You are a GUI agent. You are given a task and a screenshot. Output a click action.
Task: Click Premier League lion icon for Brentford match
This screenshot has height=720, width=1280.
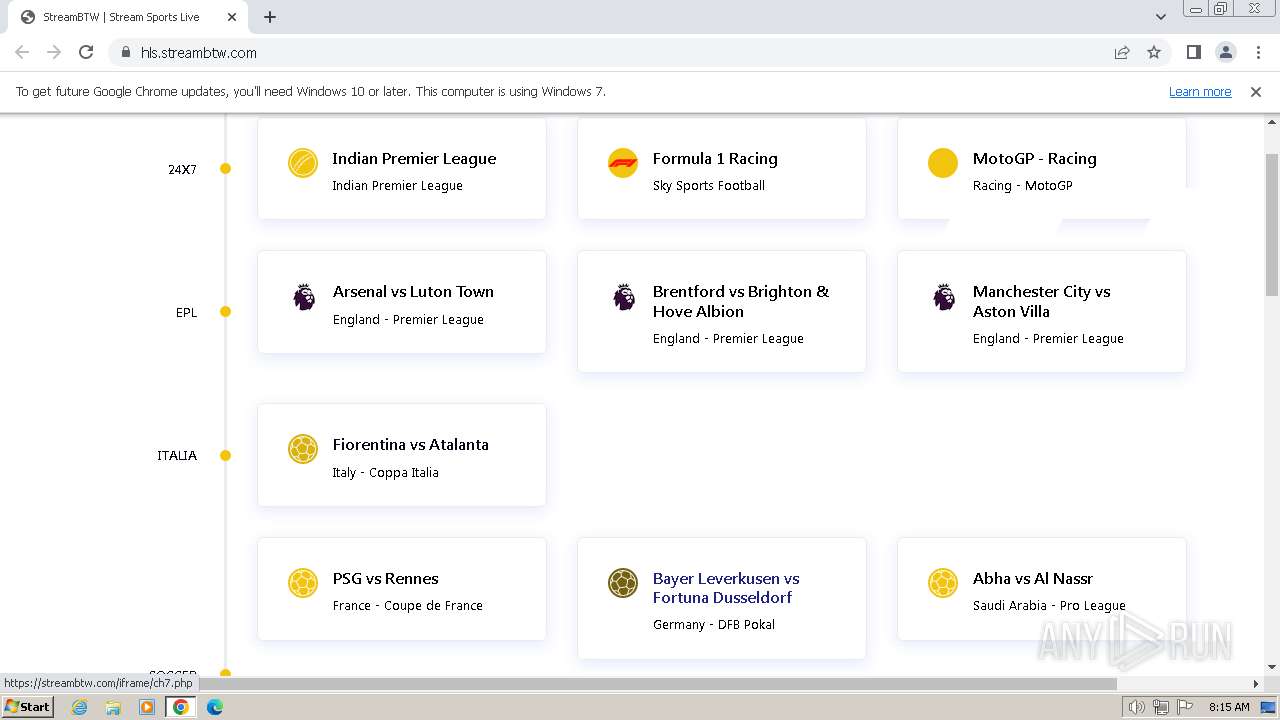click(624, 297)
